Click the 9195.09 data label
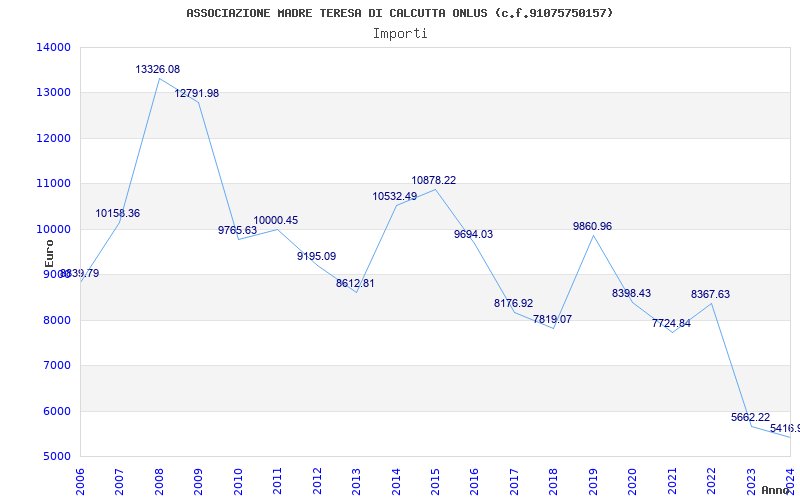800x500 pixels. pos(317,256)
